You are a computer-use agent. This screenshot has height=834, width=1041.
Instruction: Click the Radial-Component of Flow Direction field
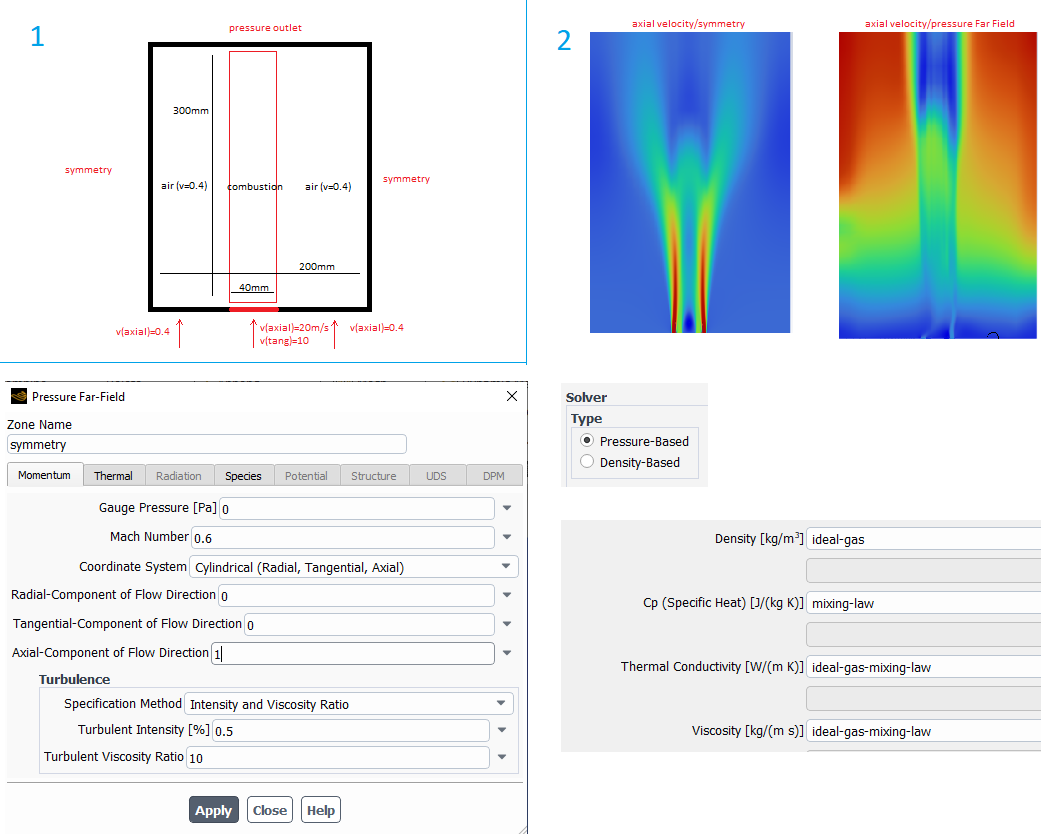point(356,596)
